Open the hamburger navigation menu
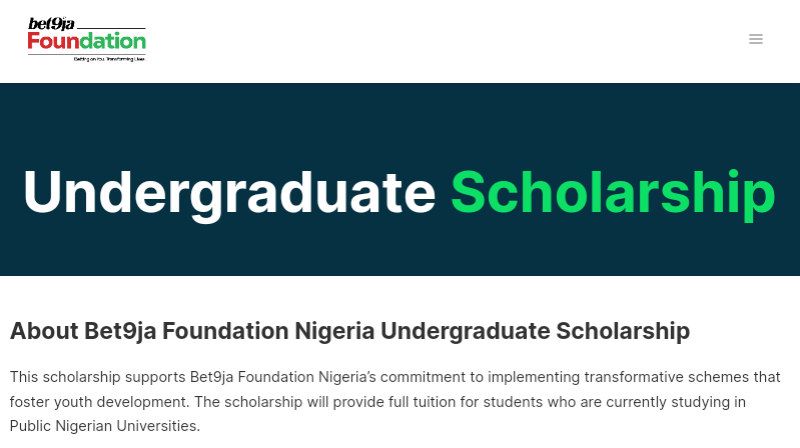Image resolution: width=800 pixels, height=448 pixels. [756, 39]
